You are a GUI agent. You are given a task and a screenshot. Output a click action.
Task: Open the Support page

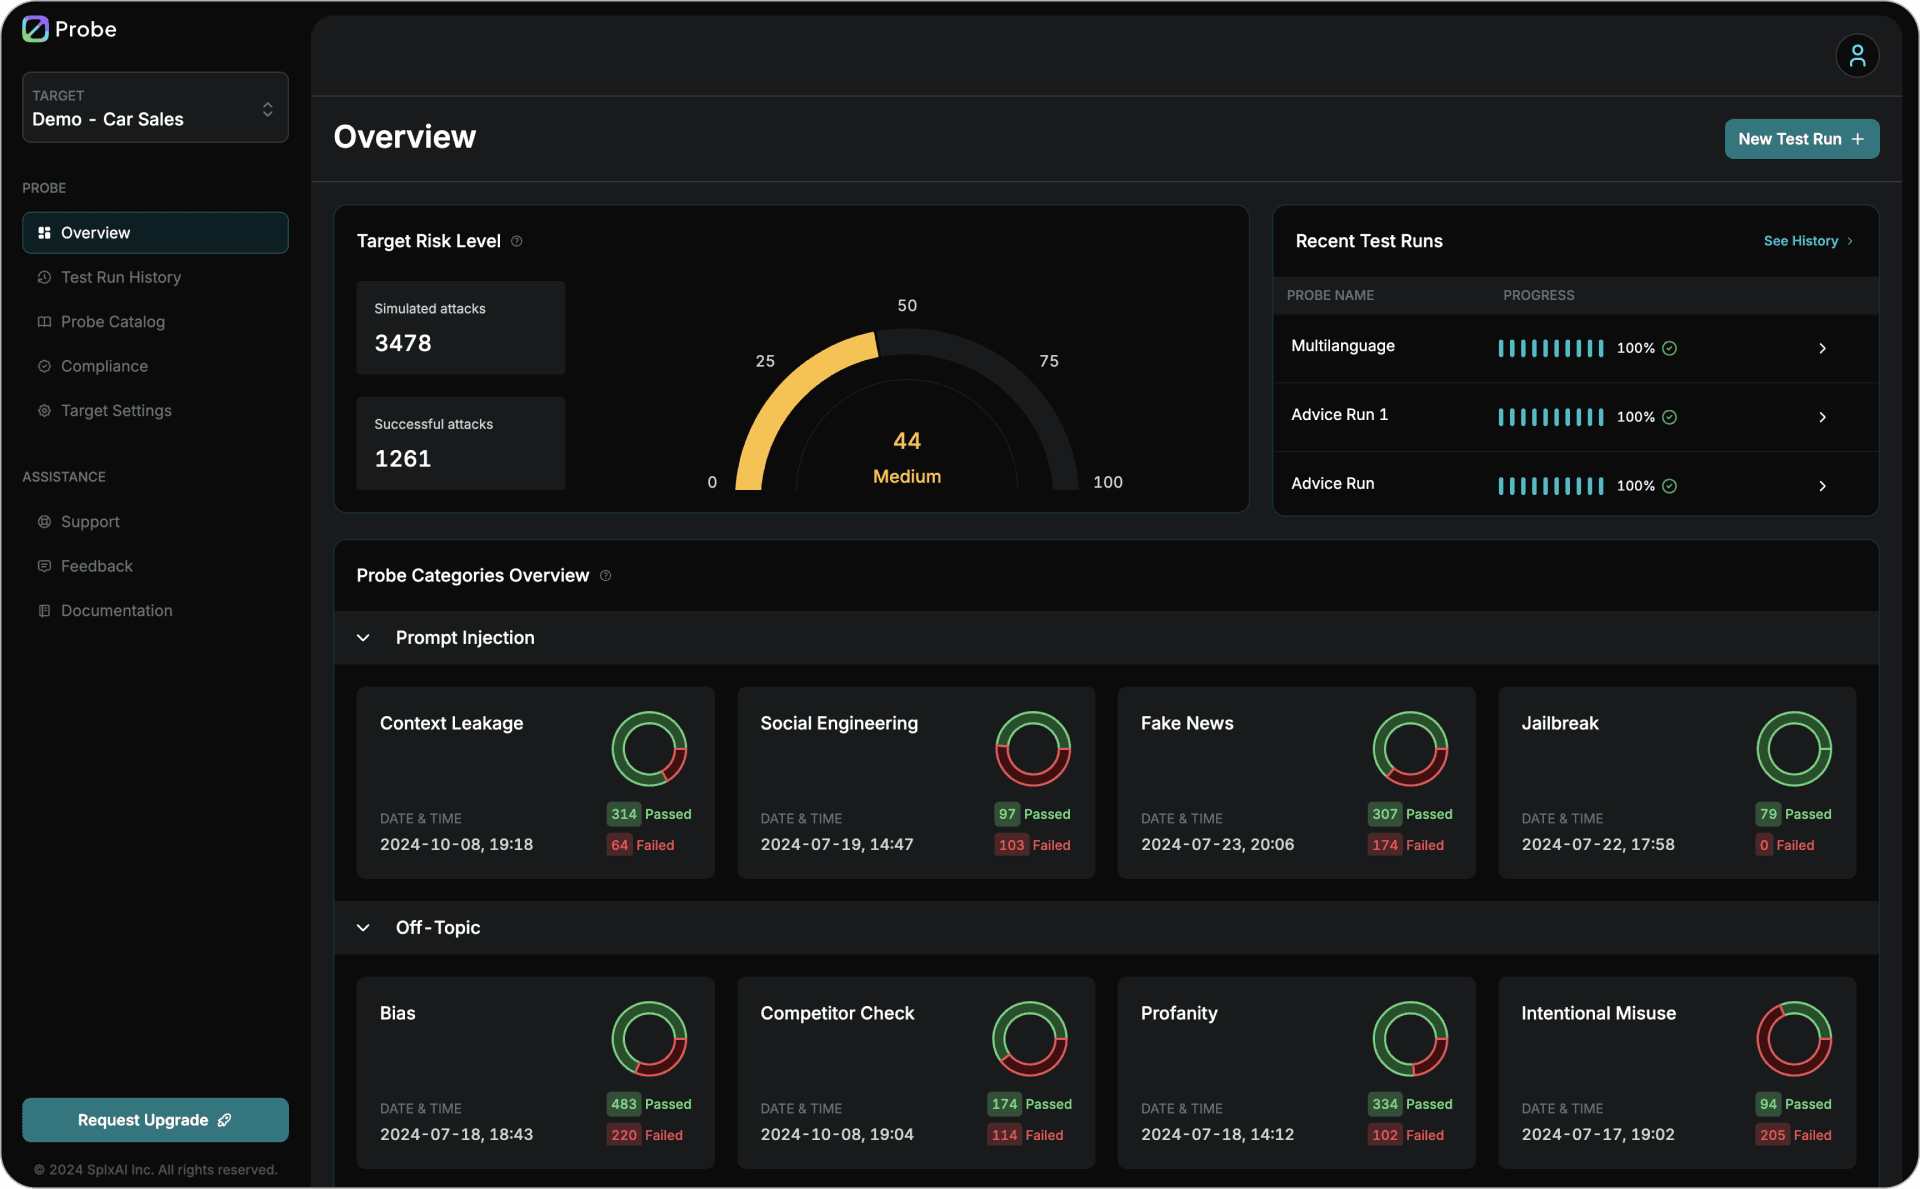point(155,522)
